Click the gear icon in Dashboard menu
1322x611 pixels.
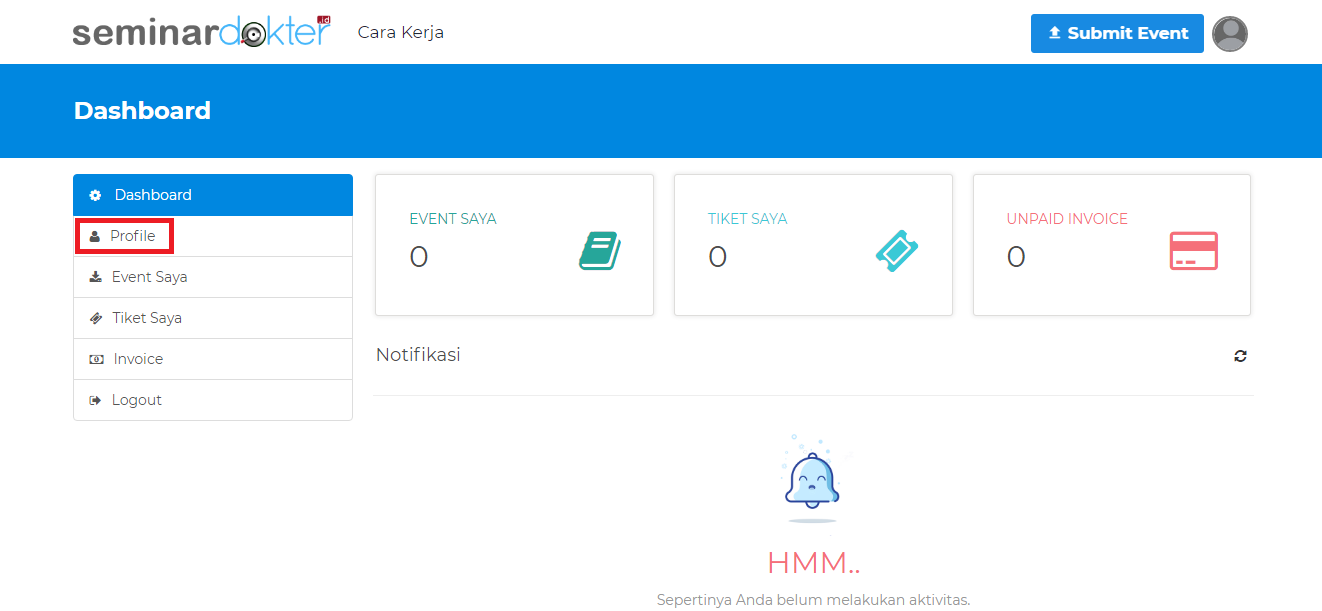95,195
